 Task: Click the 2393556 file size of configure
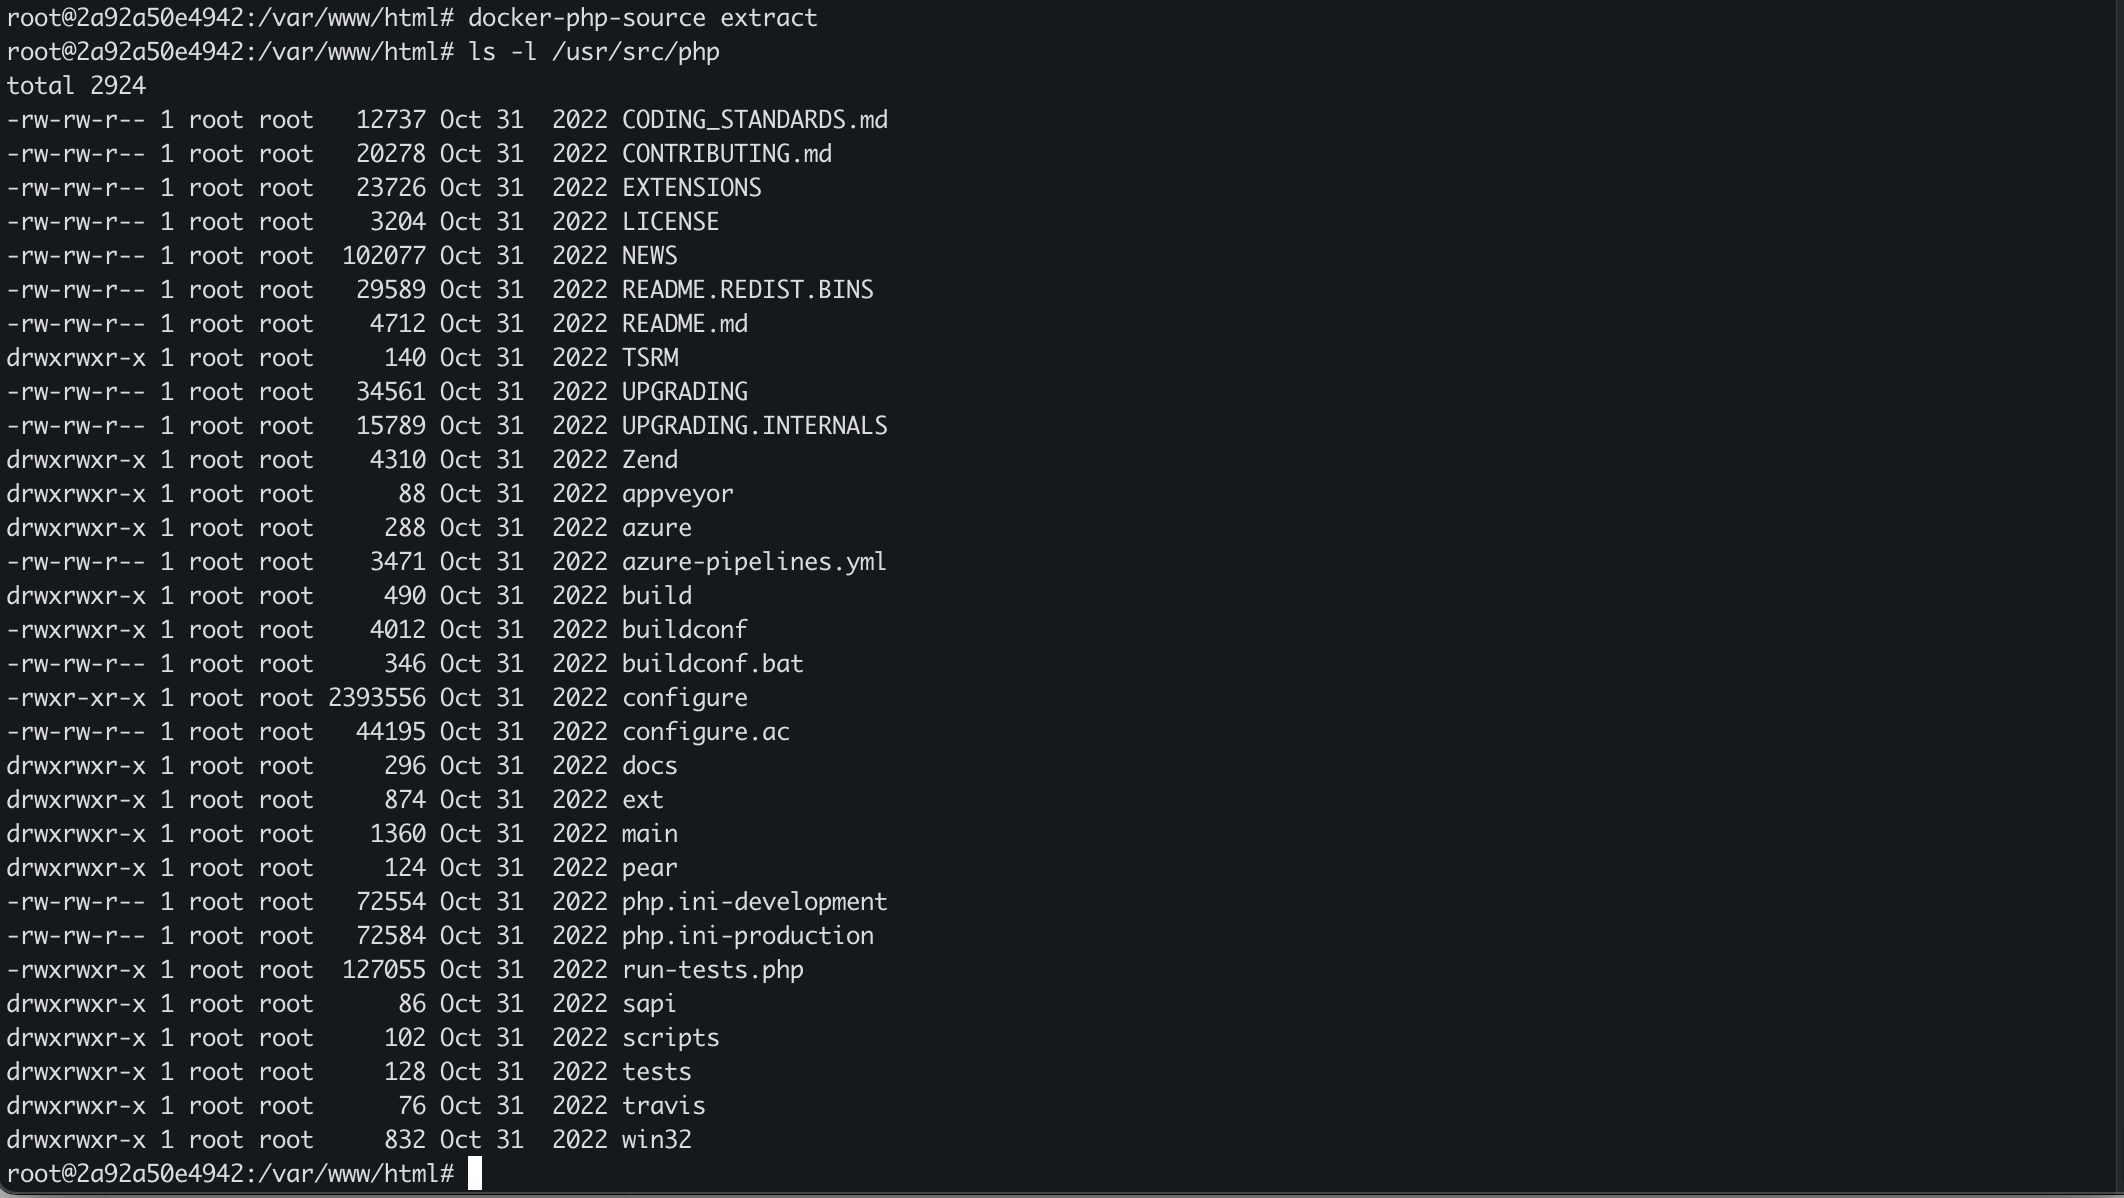(377, 698)
